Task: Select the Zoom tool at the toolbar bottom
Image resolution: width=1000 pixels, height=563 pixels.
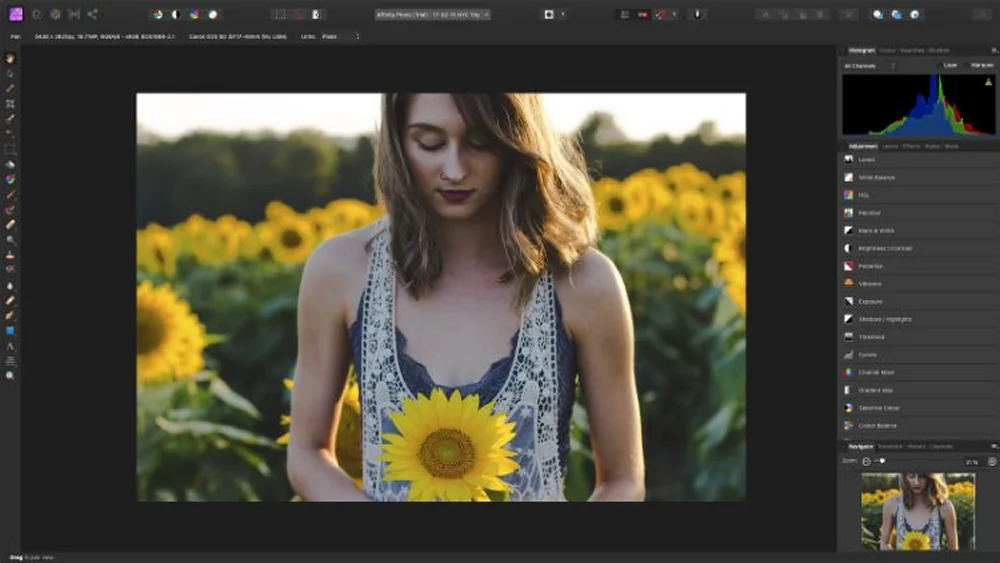Action: [10, 375]
